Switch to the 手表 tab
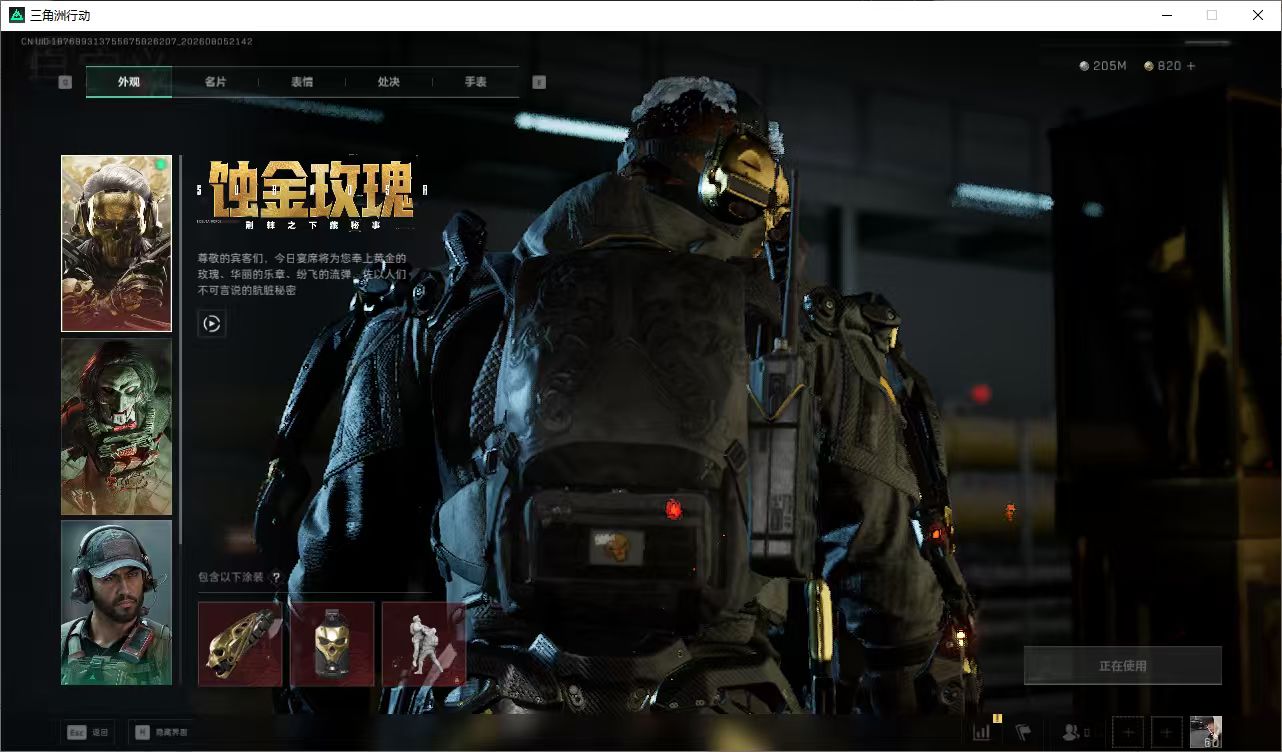The image size is (1282, 752). coord(476,82)
